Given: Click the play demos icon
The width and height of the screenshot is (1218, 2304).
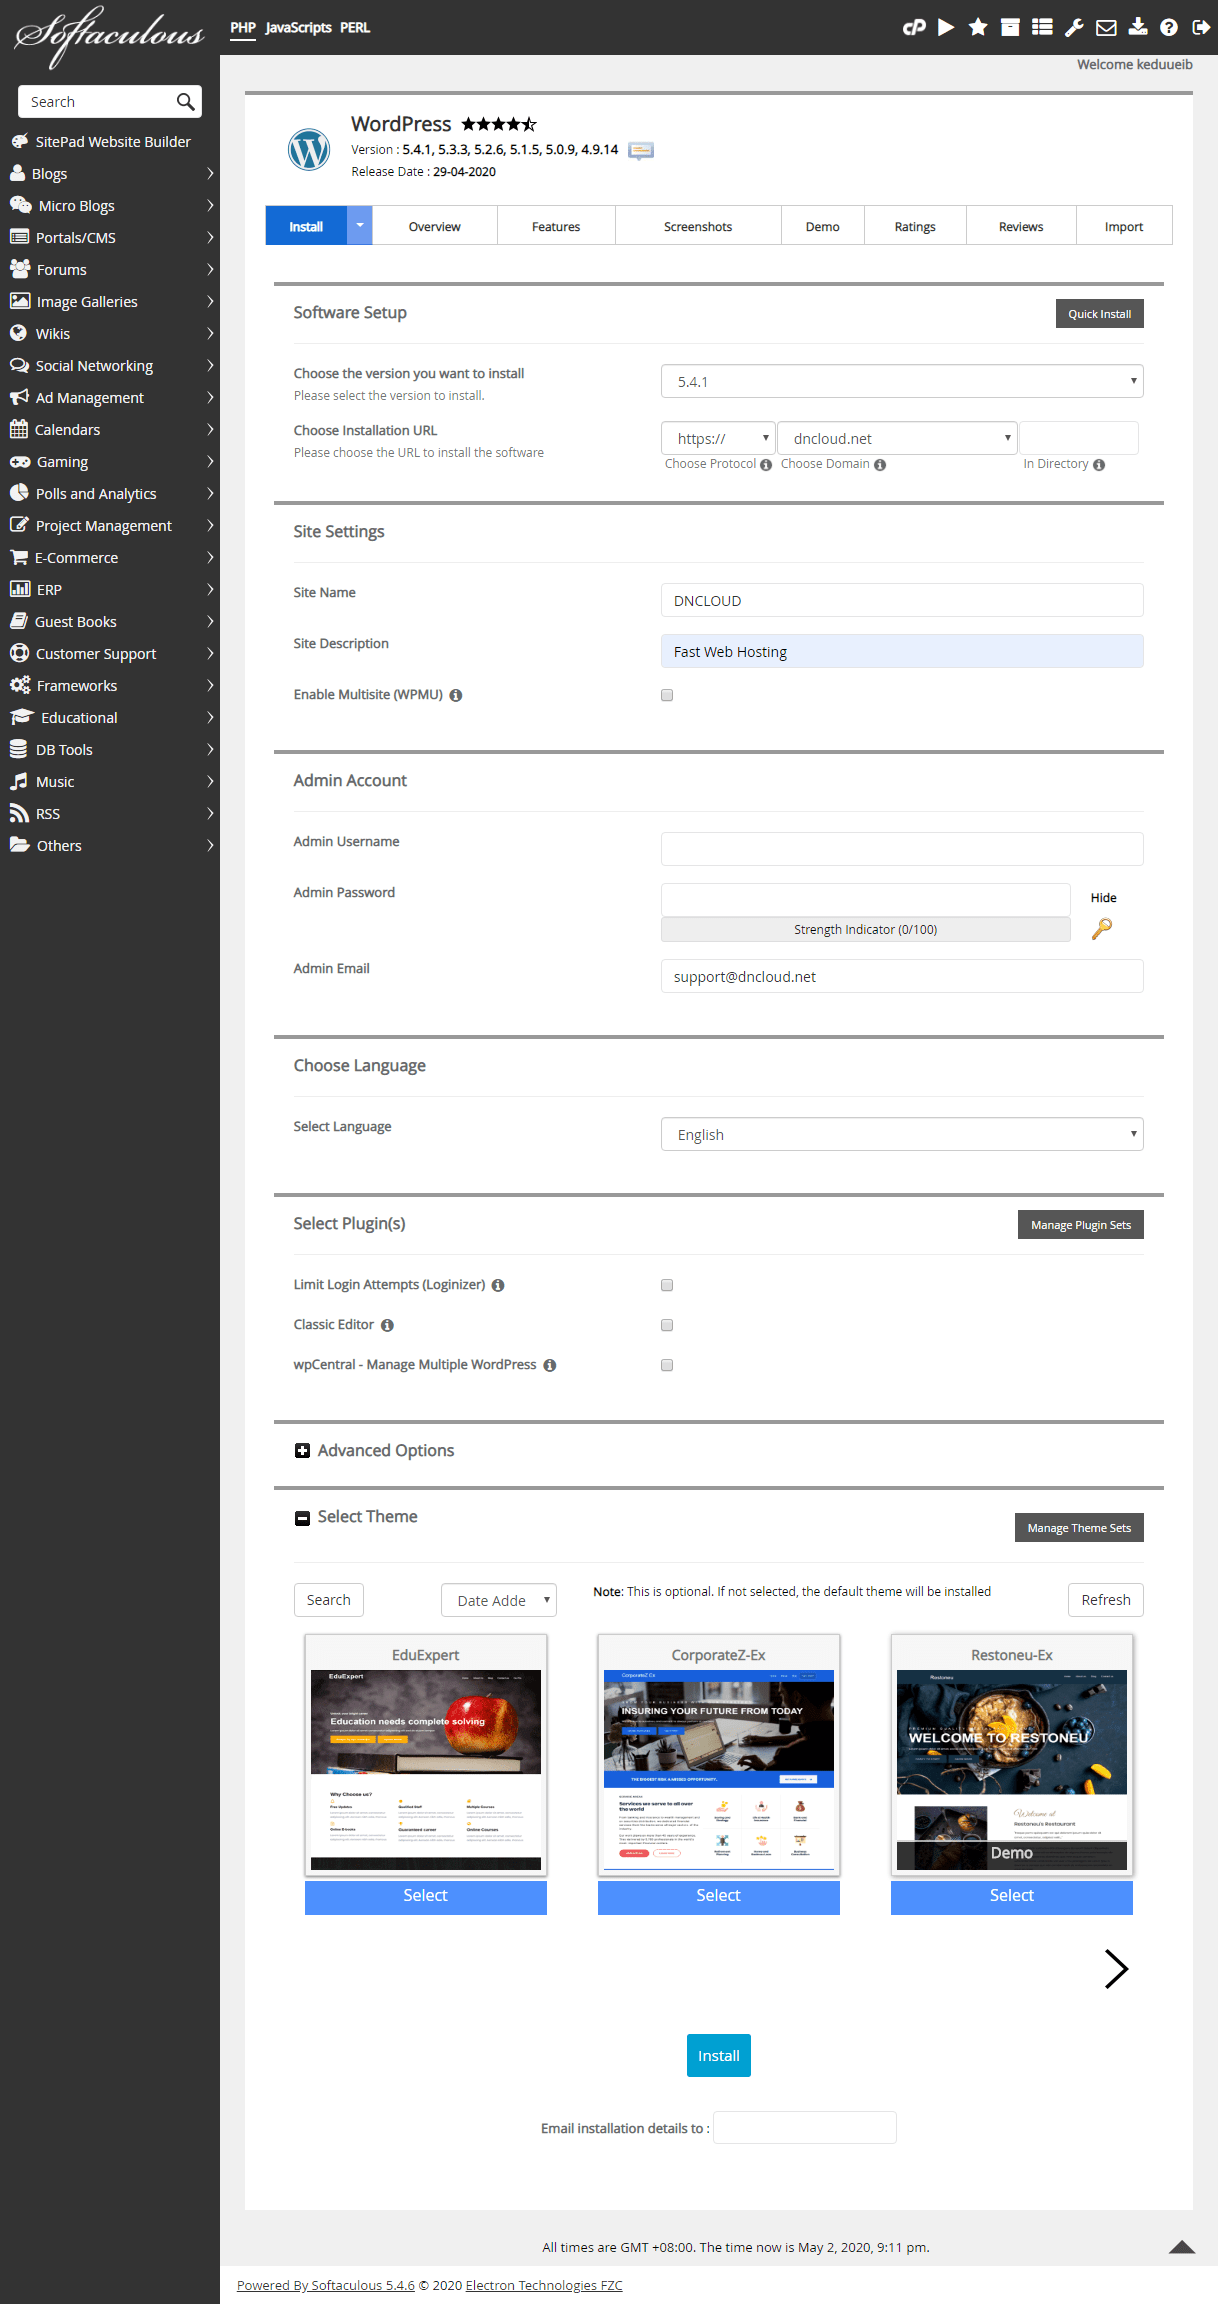Looking at the screenshot, I should (946, 27).
